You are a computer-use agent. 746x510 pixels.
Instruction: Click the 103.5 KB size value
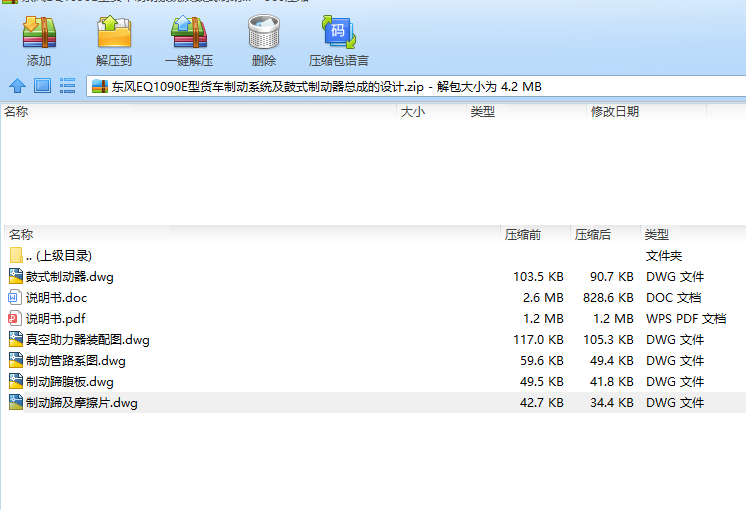pyautogui.click(x=538, y=276)
